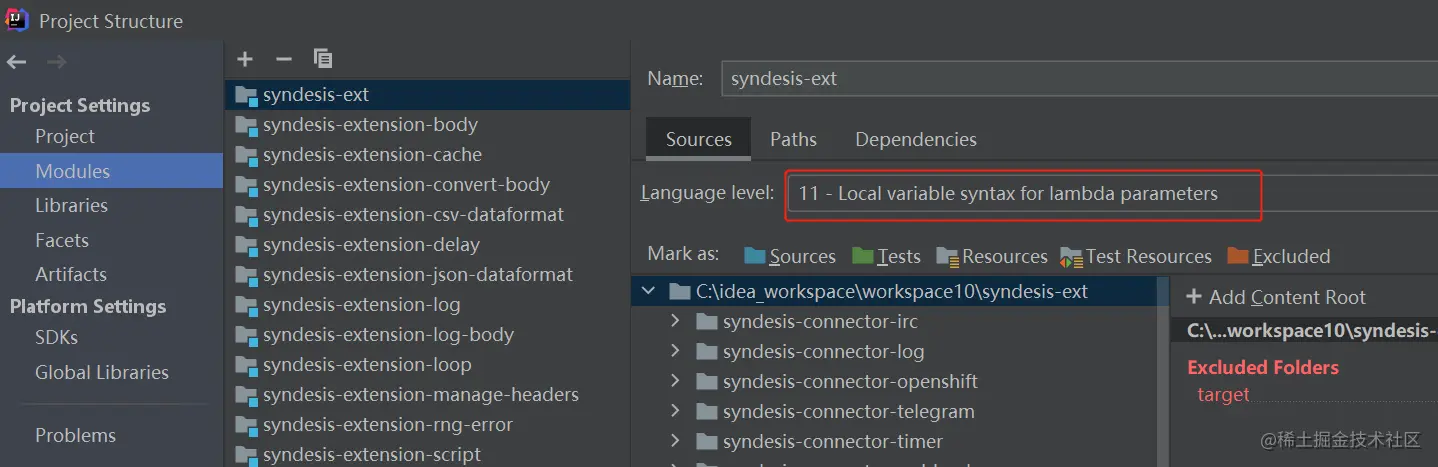The width and height of the screenshot is (1438, 467).
Task: Click module icon next to syndesis-ext
Action: click(x=246, y=95)
